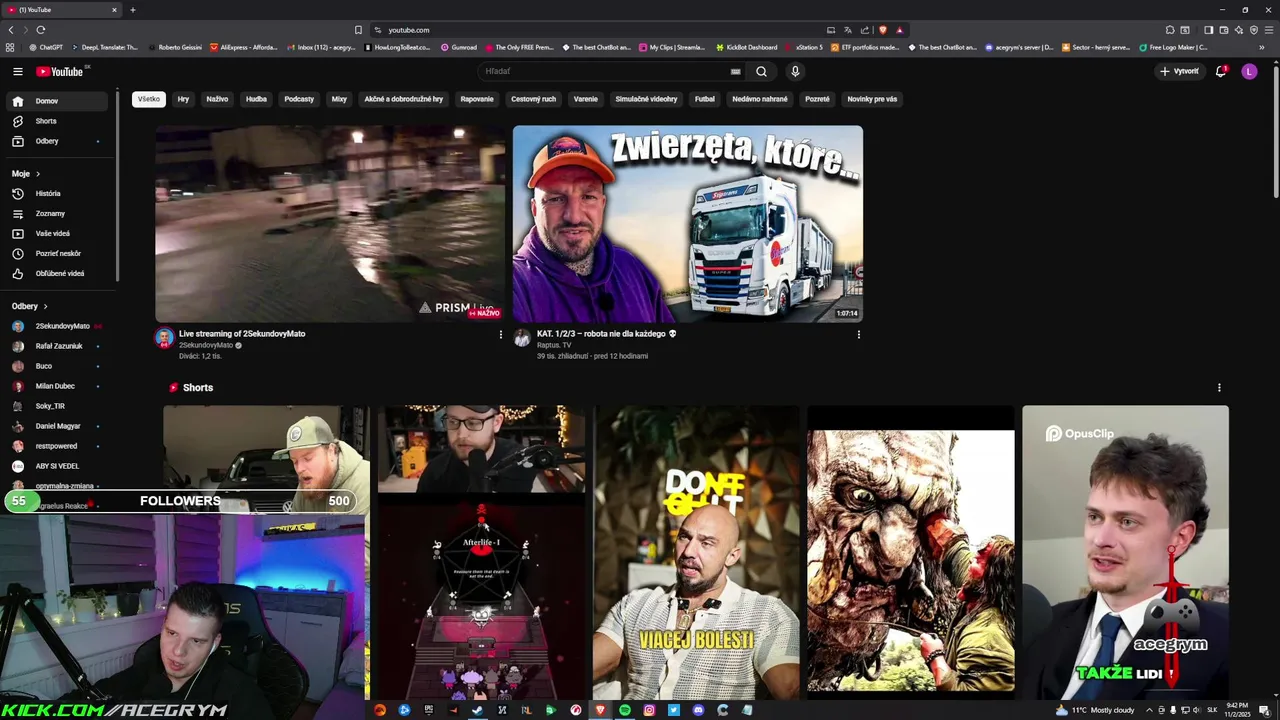Reload the page with browser refresh

point(40,30)
